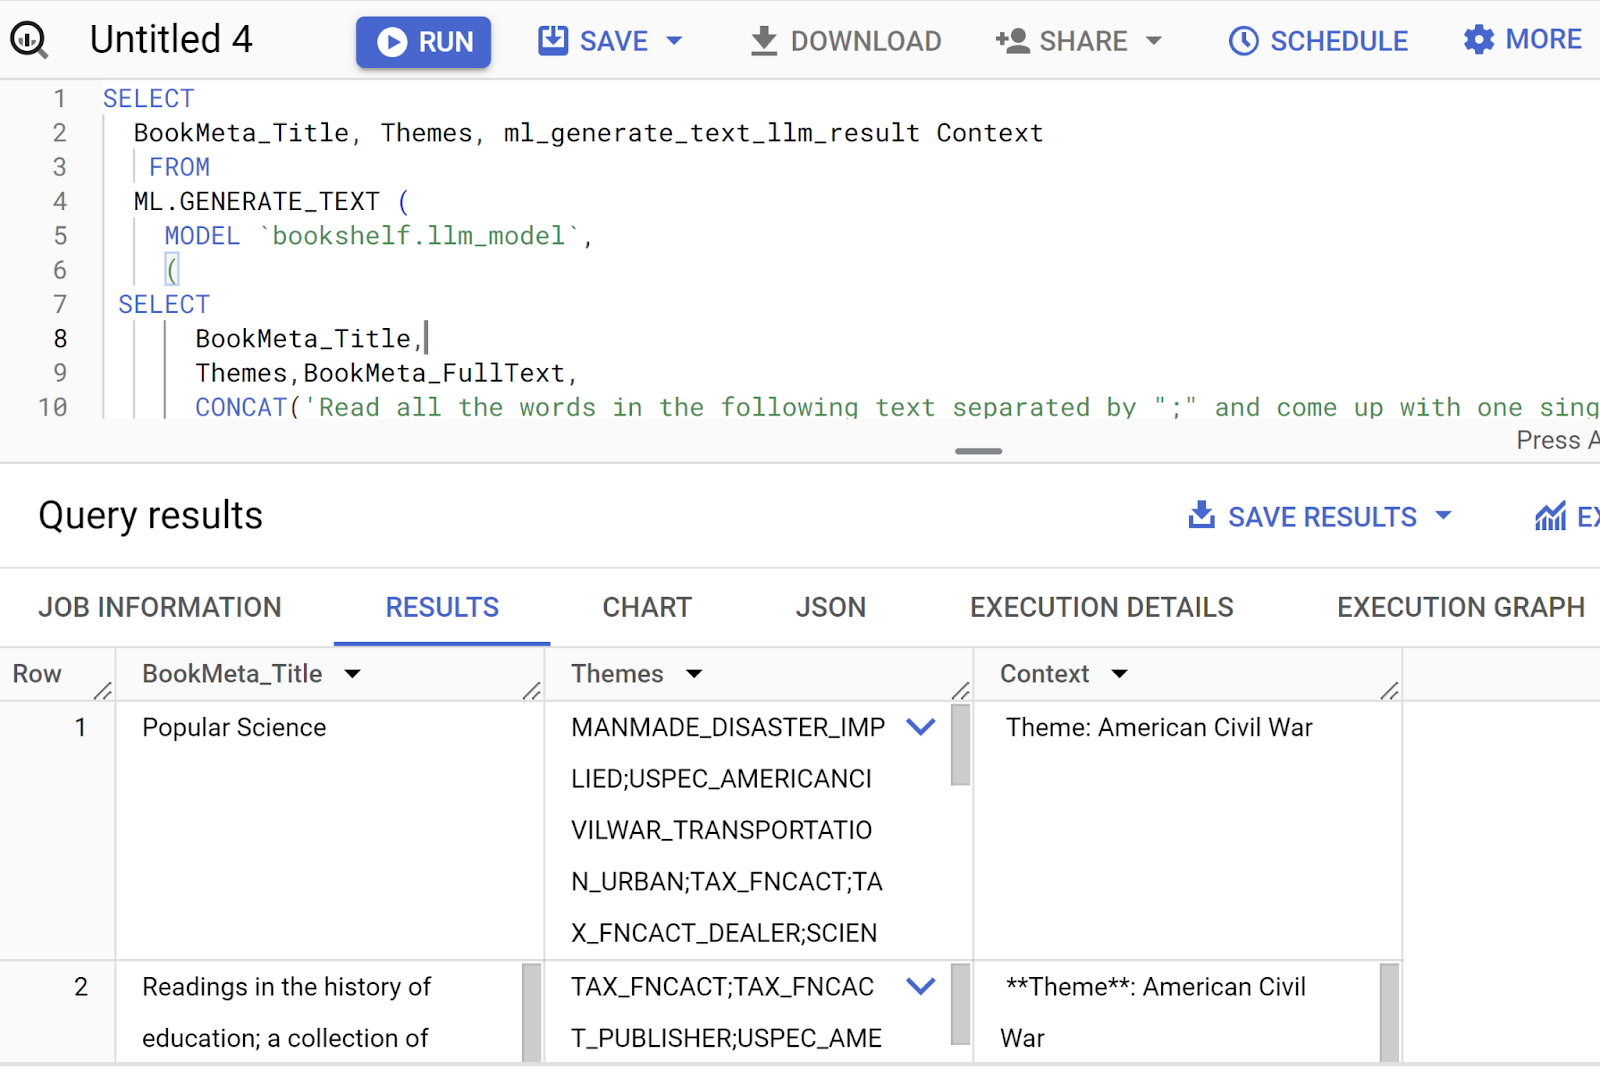The width and height of the screenshot is (1600, 1084).
Task: Run the query with the RUN button
Action: (x=423, y=42)
